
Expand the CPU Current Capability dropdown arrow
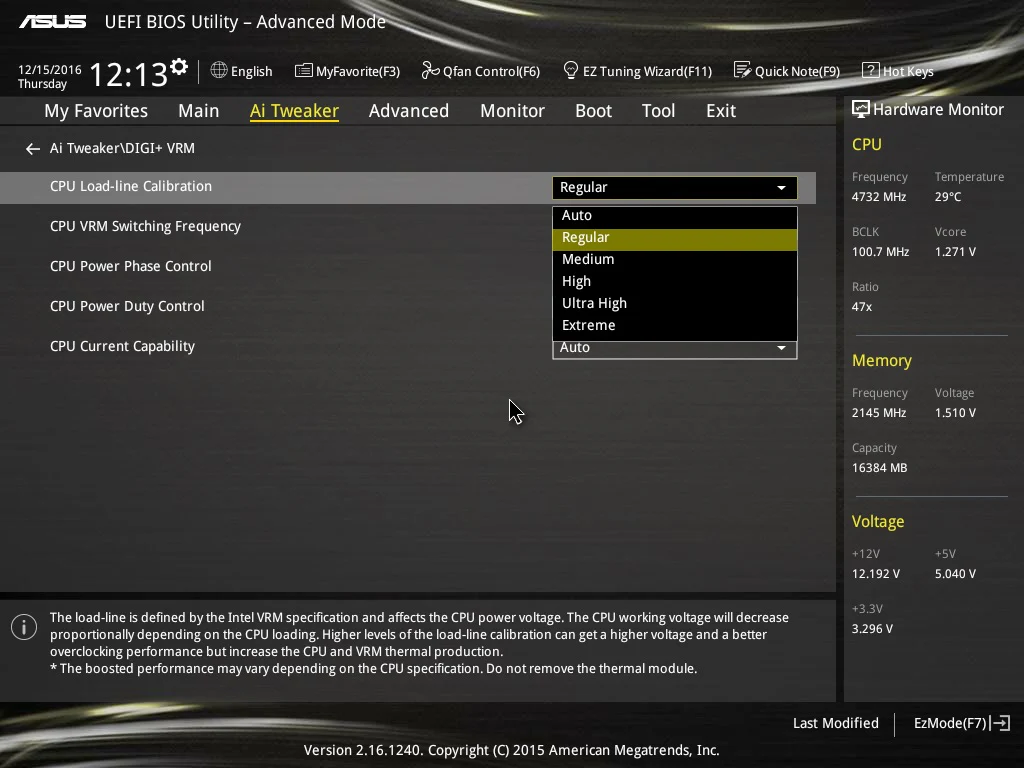(x=781, y=348)
